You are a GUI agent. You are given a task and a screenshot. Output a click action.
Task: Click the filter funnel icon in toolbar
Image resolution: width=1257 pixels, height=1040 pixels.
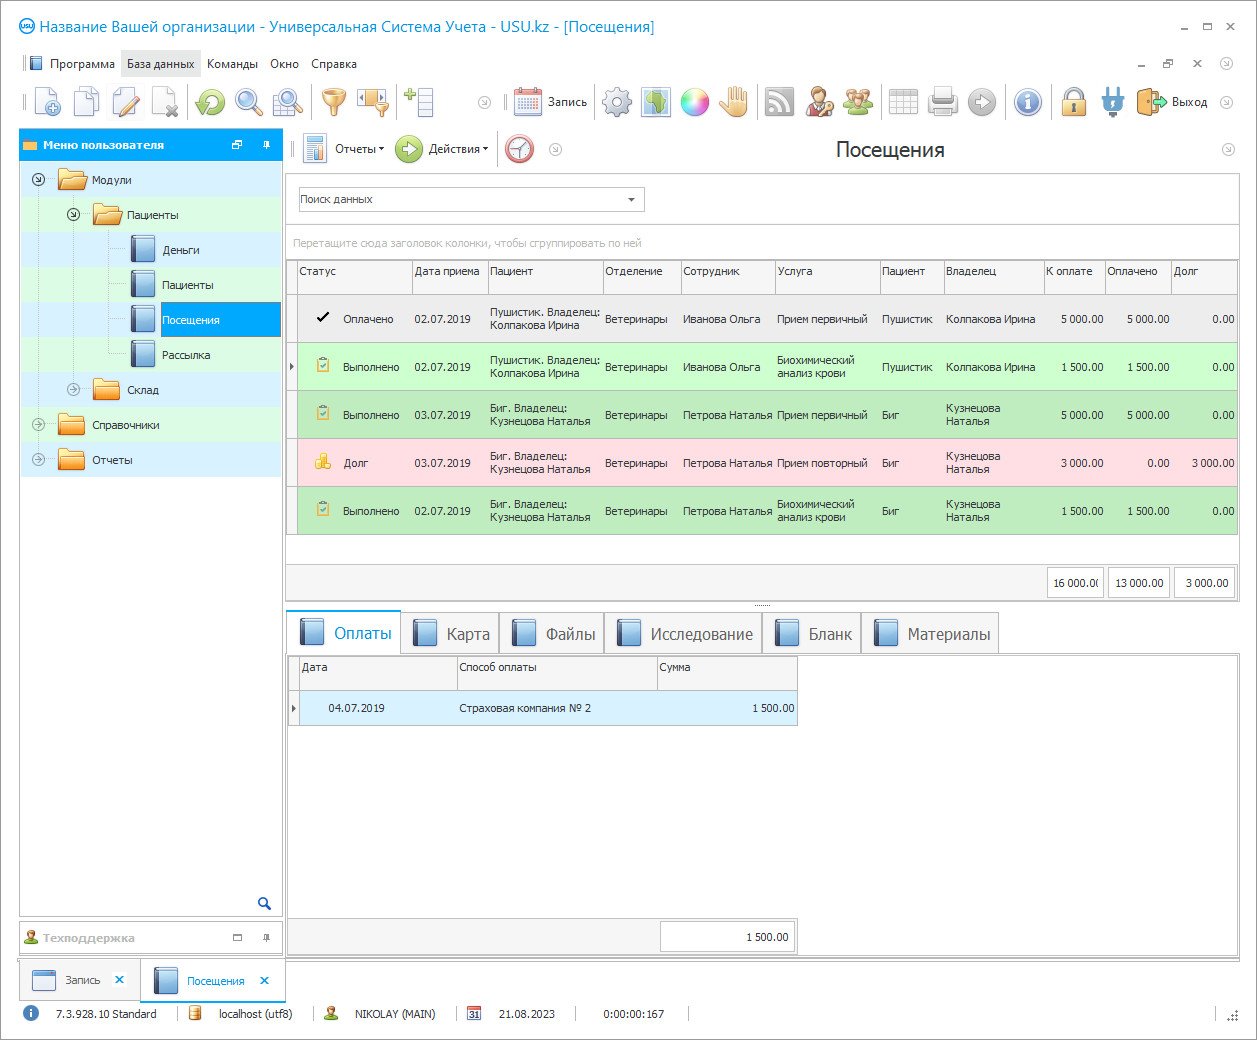333,102
